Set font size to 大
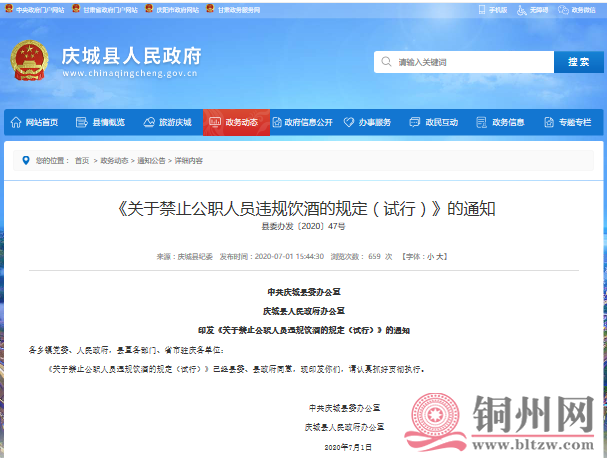This screenshot has width=607, height=458. point(440,256)
